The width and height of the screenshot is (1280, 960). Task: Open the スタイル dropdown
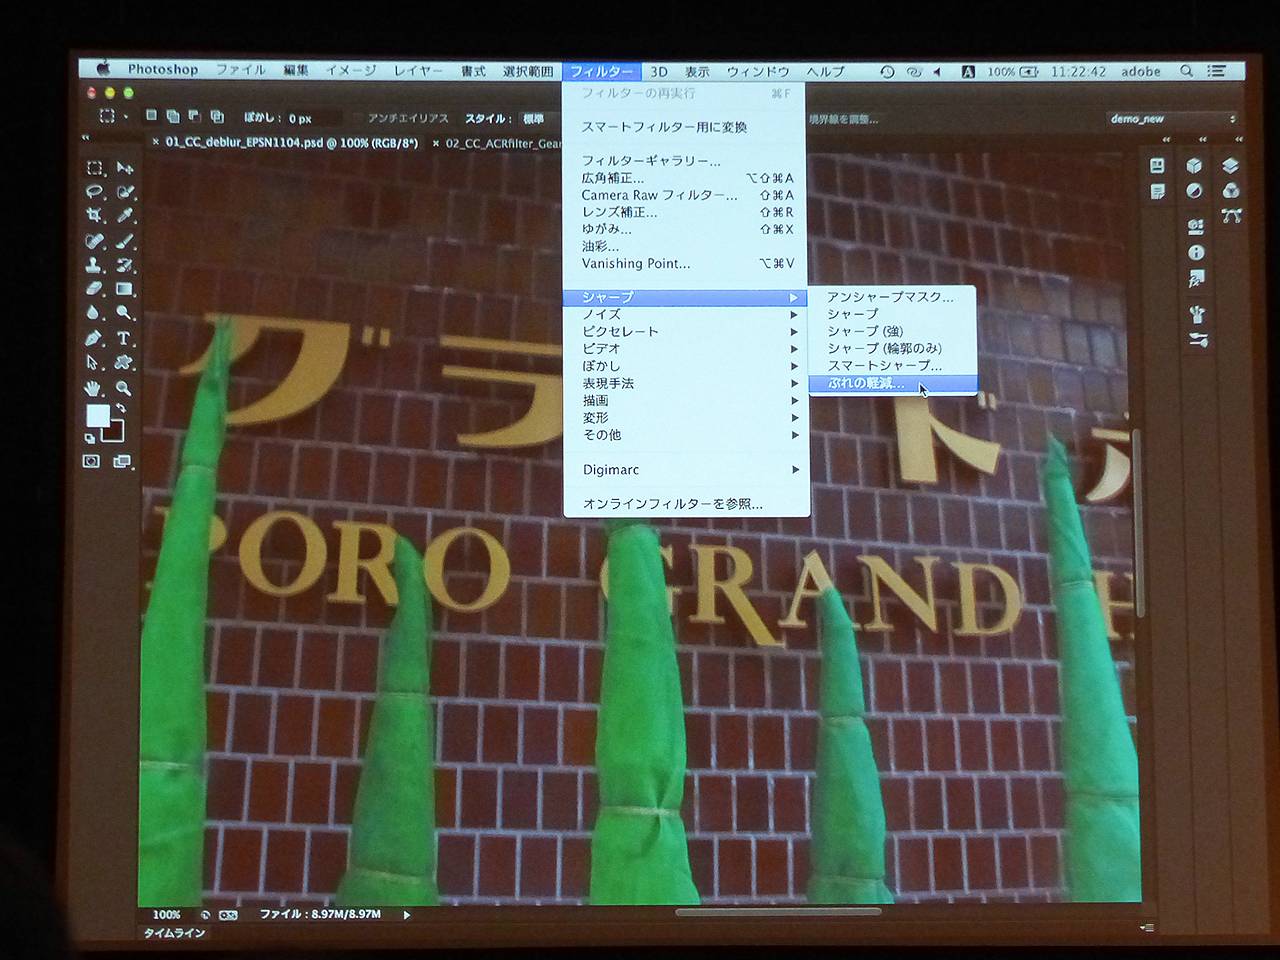(539, 118)
